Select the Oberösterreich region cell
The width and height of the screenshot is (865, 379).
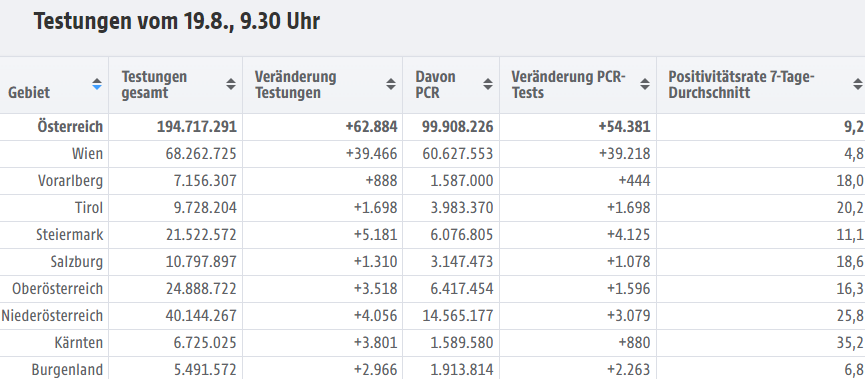click(57, 289)
